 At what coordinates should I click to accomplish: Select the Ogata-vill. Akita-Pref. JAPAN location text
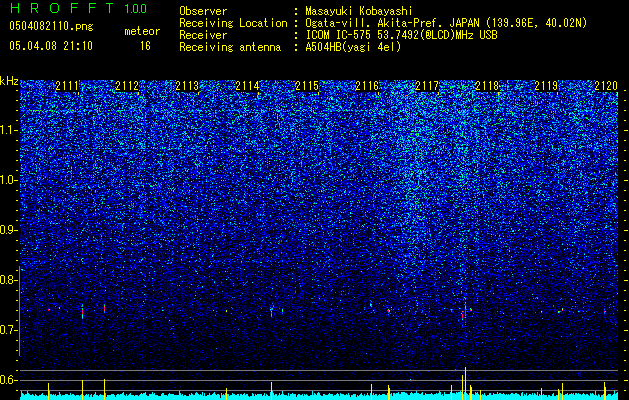click(446, 23)
